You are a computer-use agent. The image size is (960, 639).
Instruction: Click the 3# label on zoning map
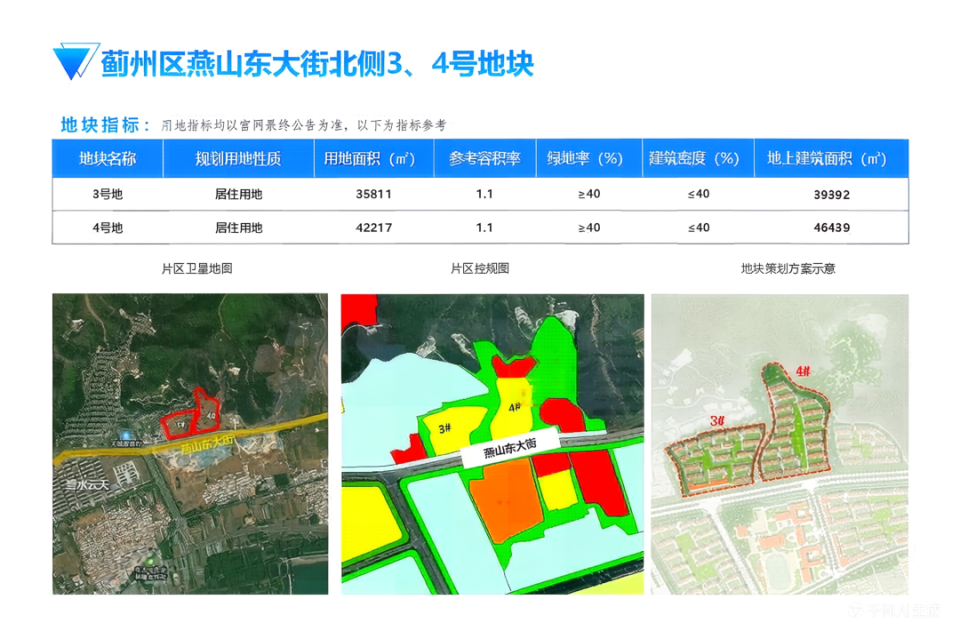pos(446,428)
